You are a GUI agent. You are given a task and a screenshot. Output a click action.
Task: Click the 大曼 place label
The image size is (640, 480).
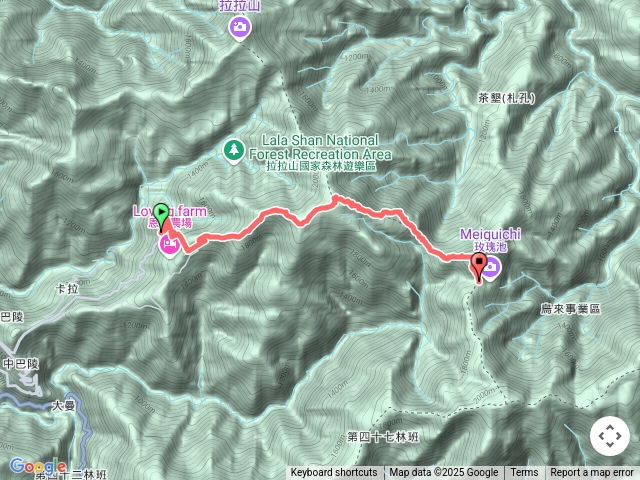(64, 406)
